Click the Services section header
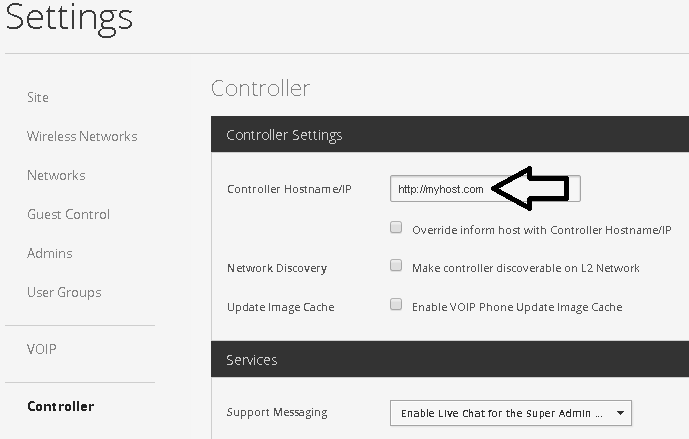The image size is (689, 439). [252, 359]
